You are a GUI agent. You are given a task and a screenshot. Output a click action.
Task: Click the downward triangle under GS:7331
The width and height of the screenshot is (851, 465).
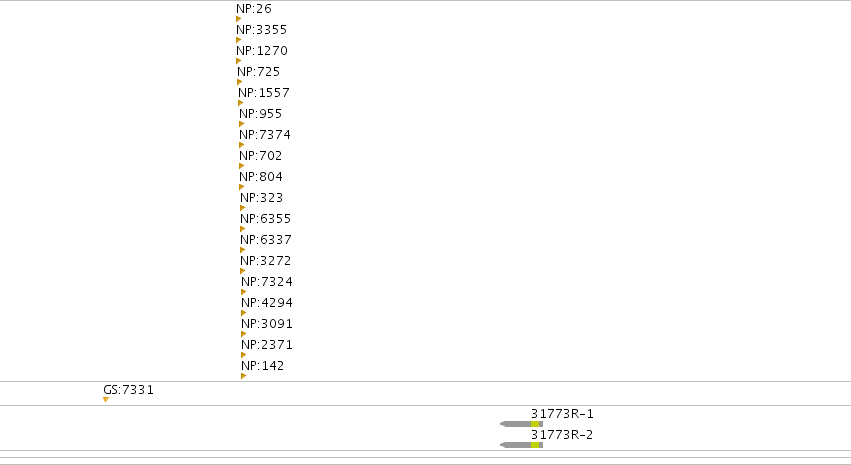pos(106,400)
